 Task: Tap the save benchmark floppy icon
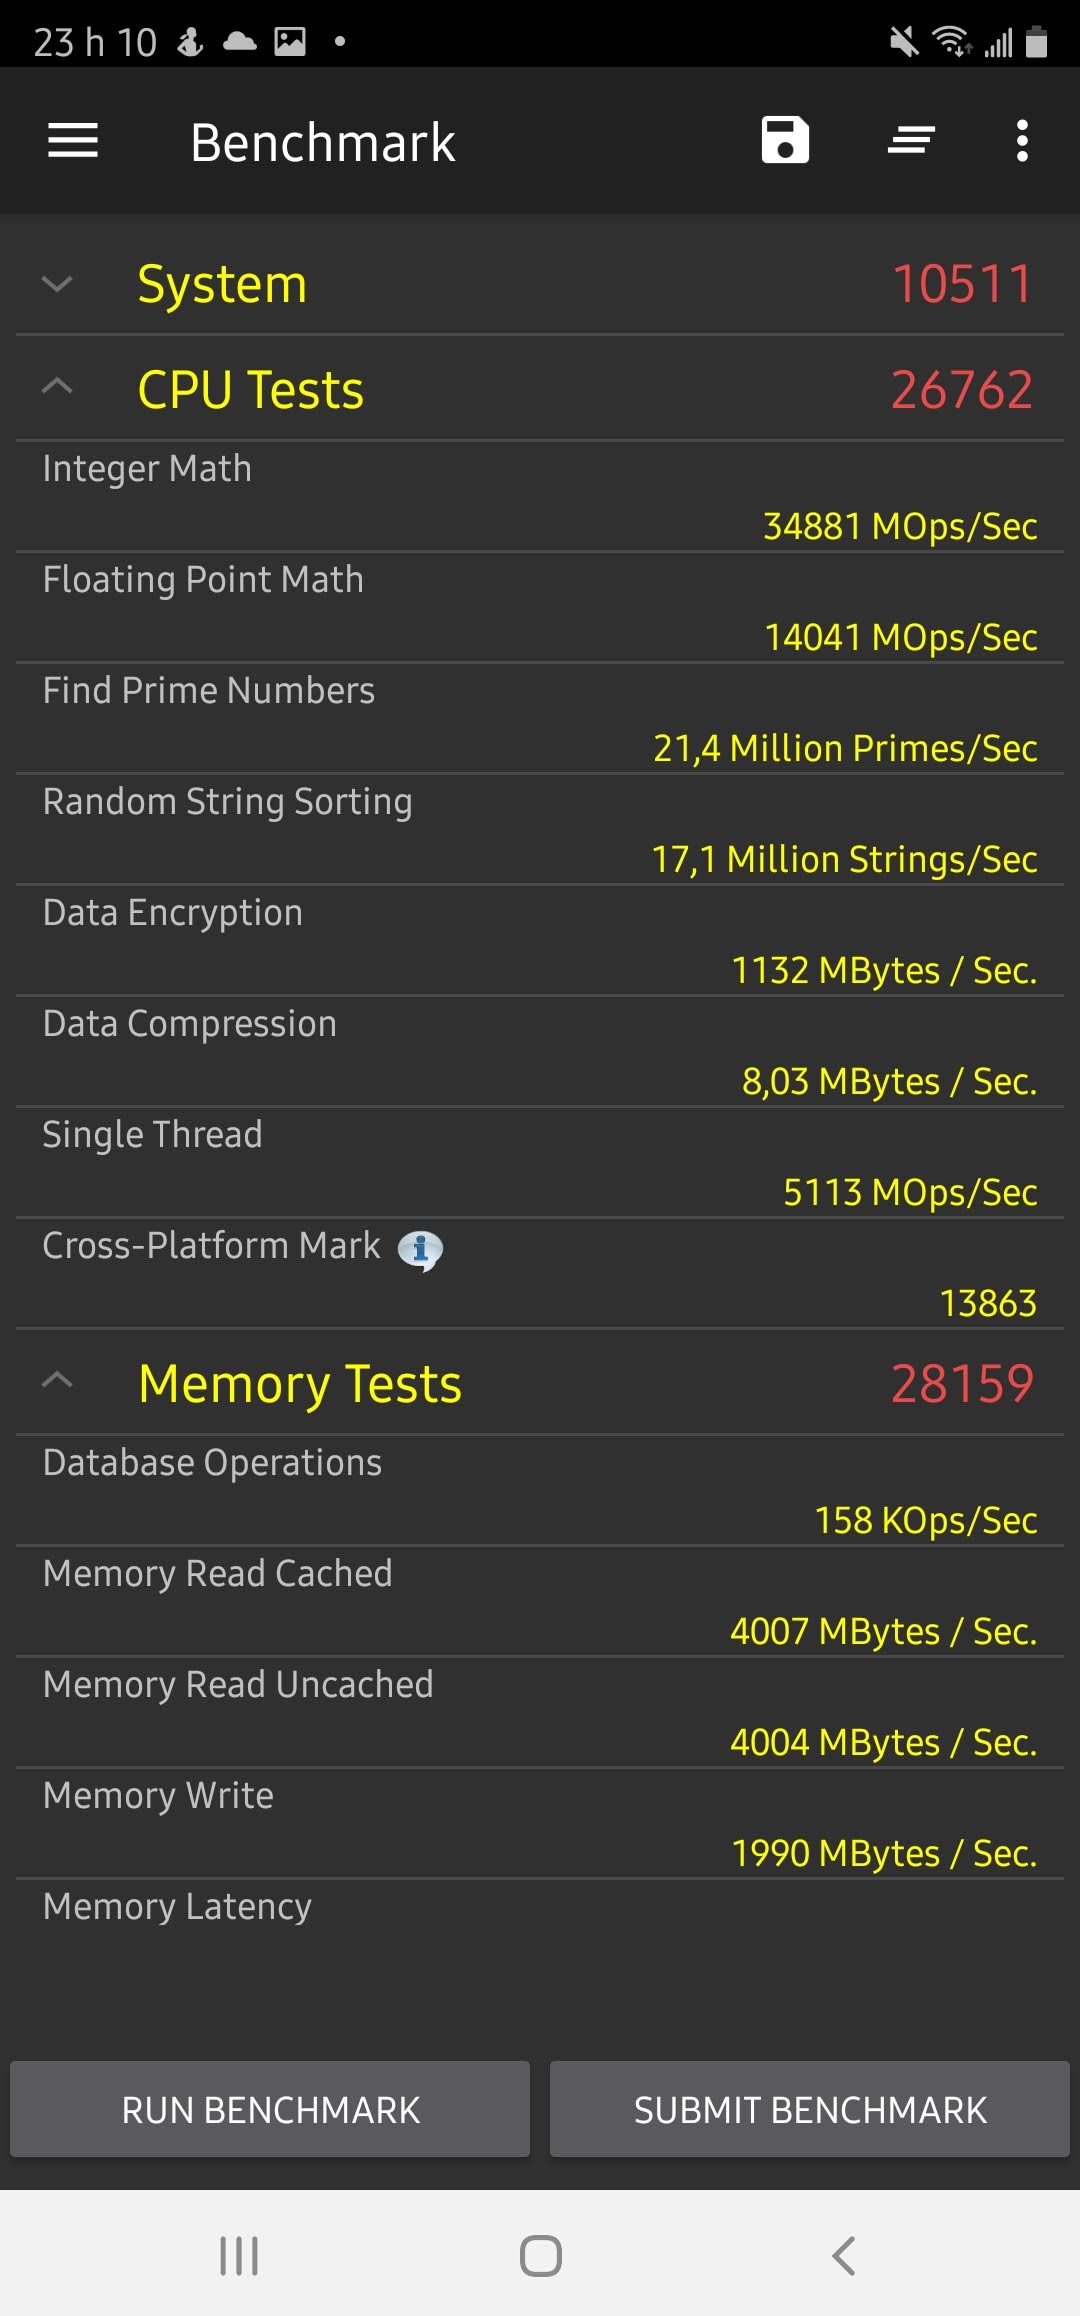pyautogui.click(x=785, y=140)
